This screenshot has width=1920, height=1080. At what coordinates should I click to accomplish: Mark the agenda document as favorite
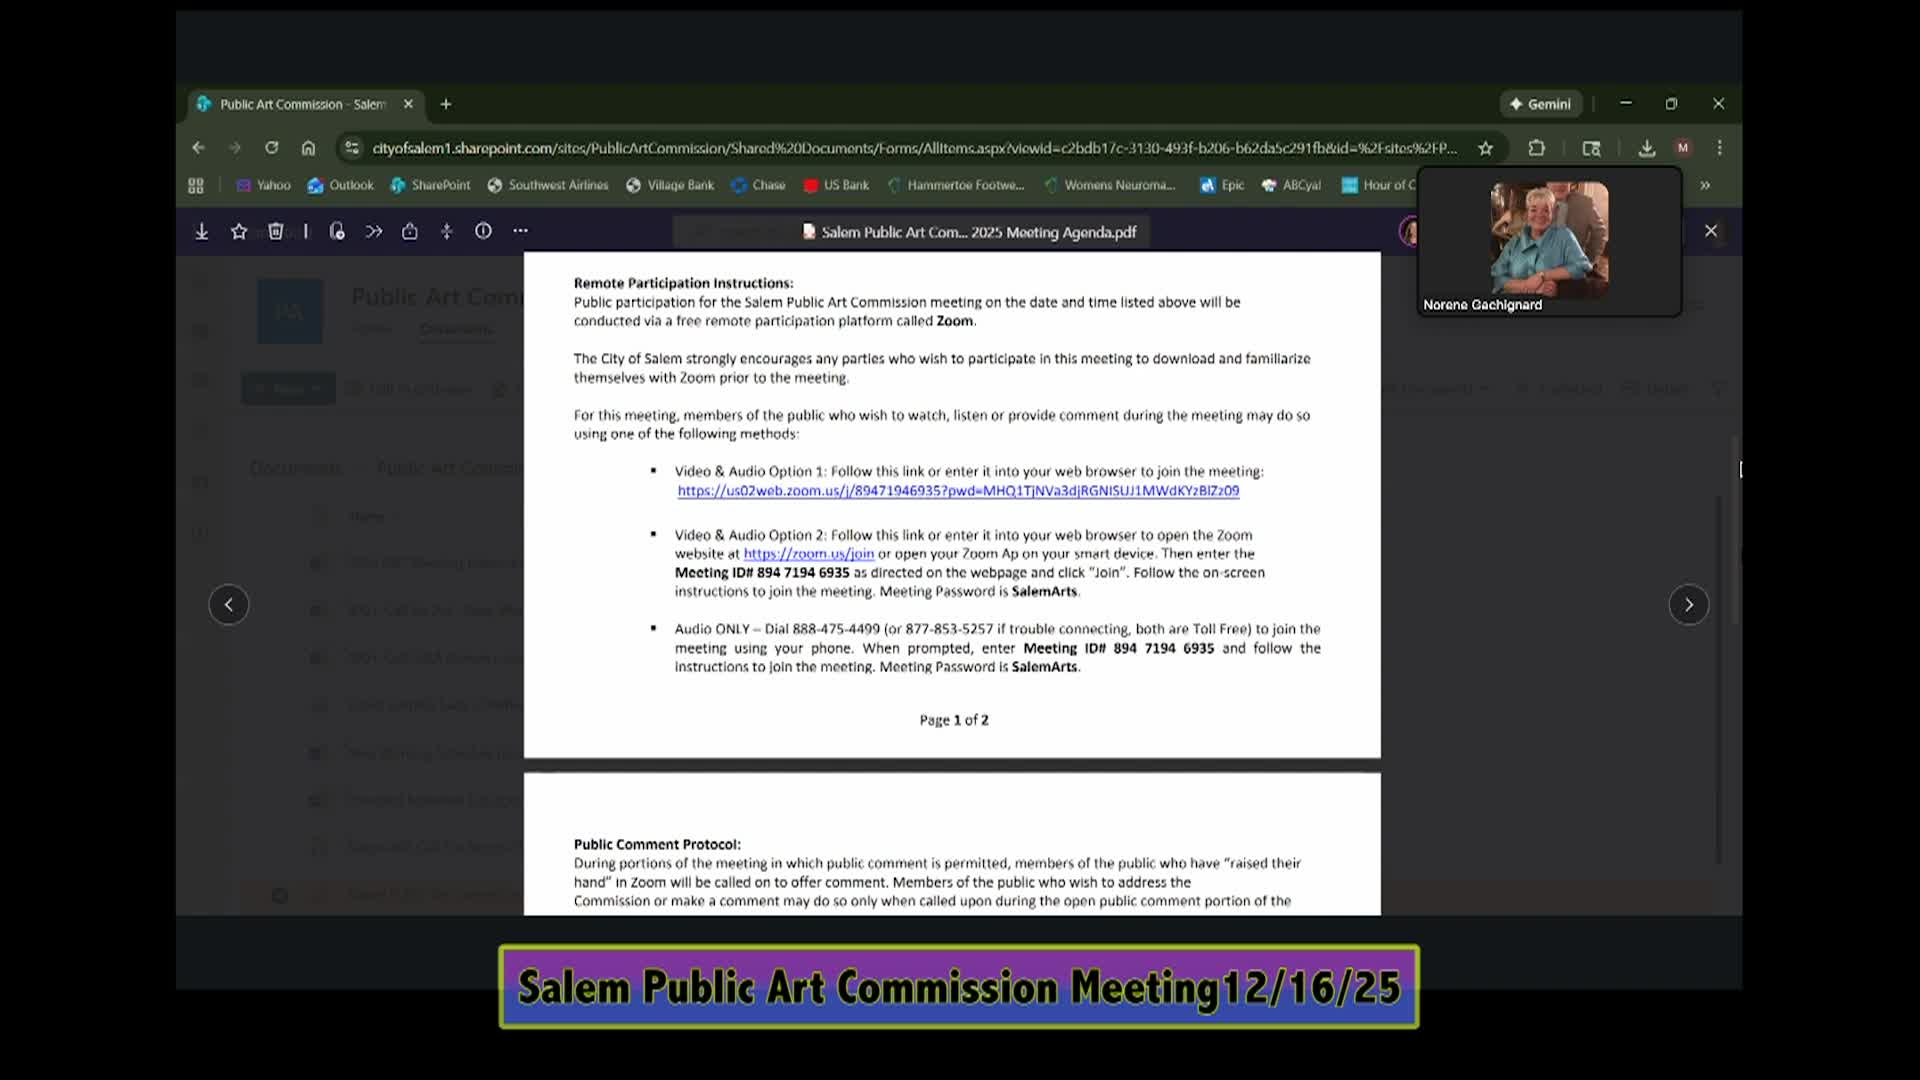[238, 231]
